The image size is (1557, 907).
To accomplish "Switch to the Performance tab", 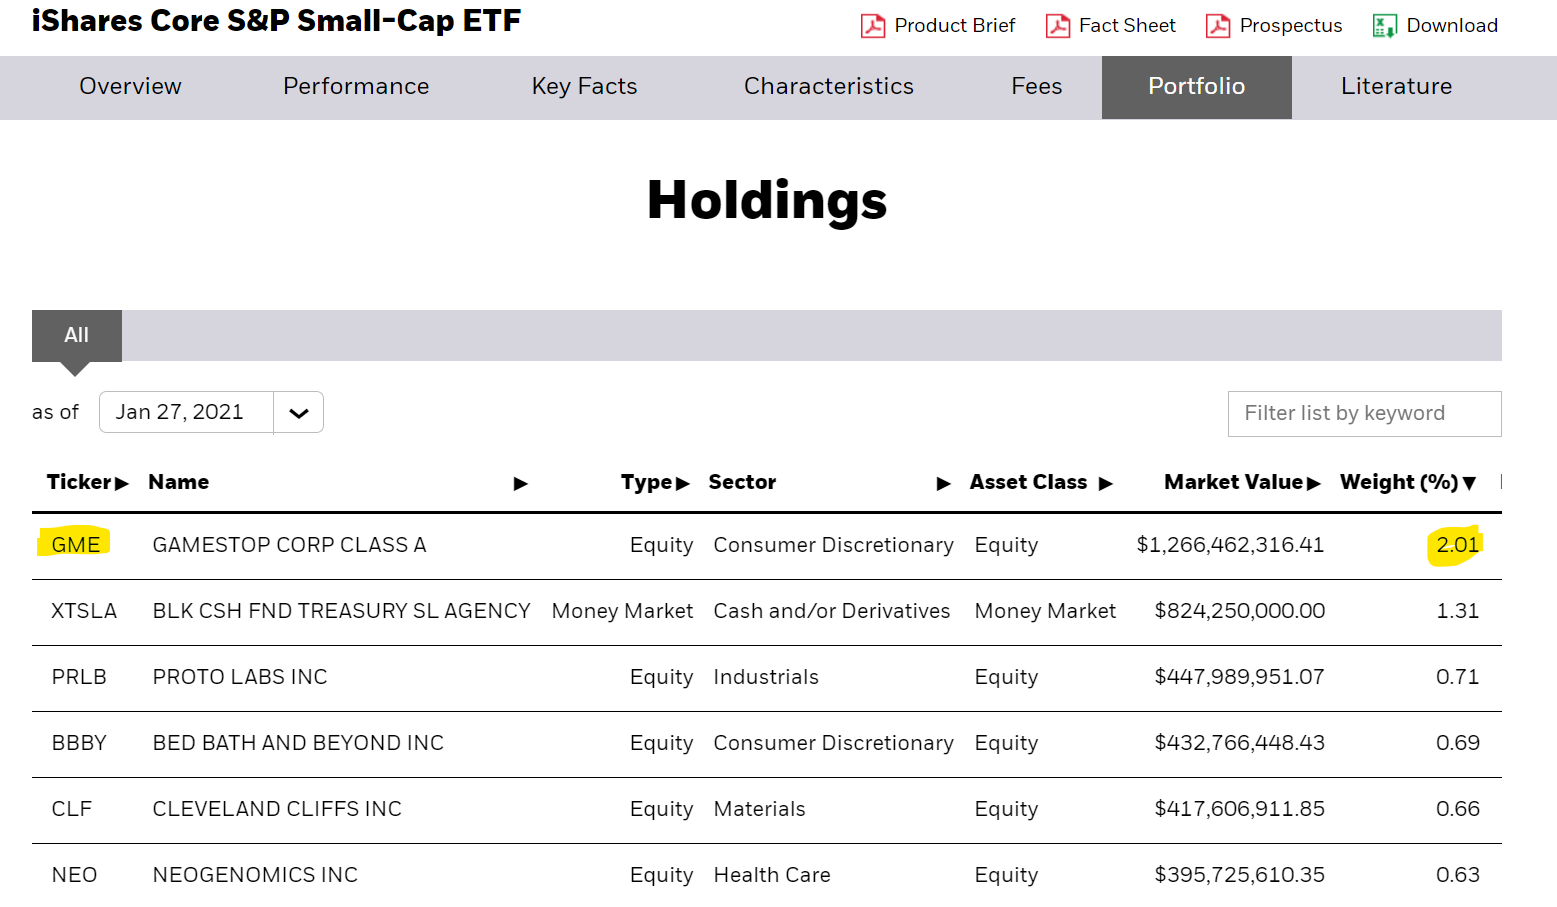I will pos(356,87).
